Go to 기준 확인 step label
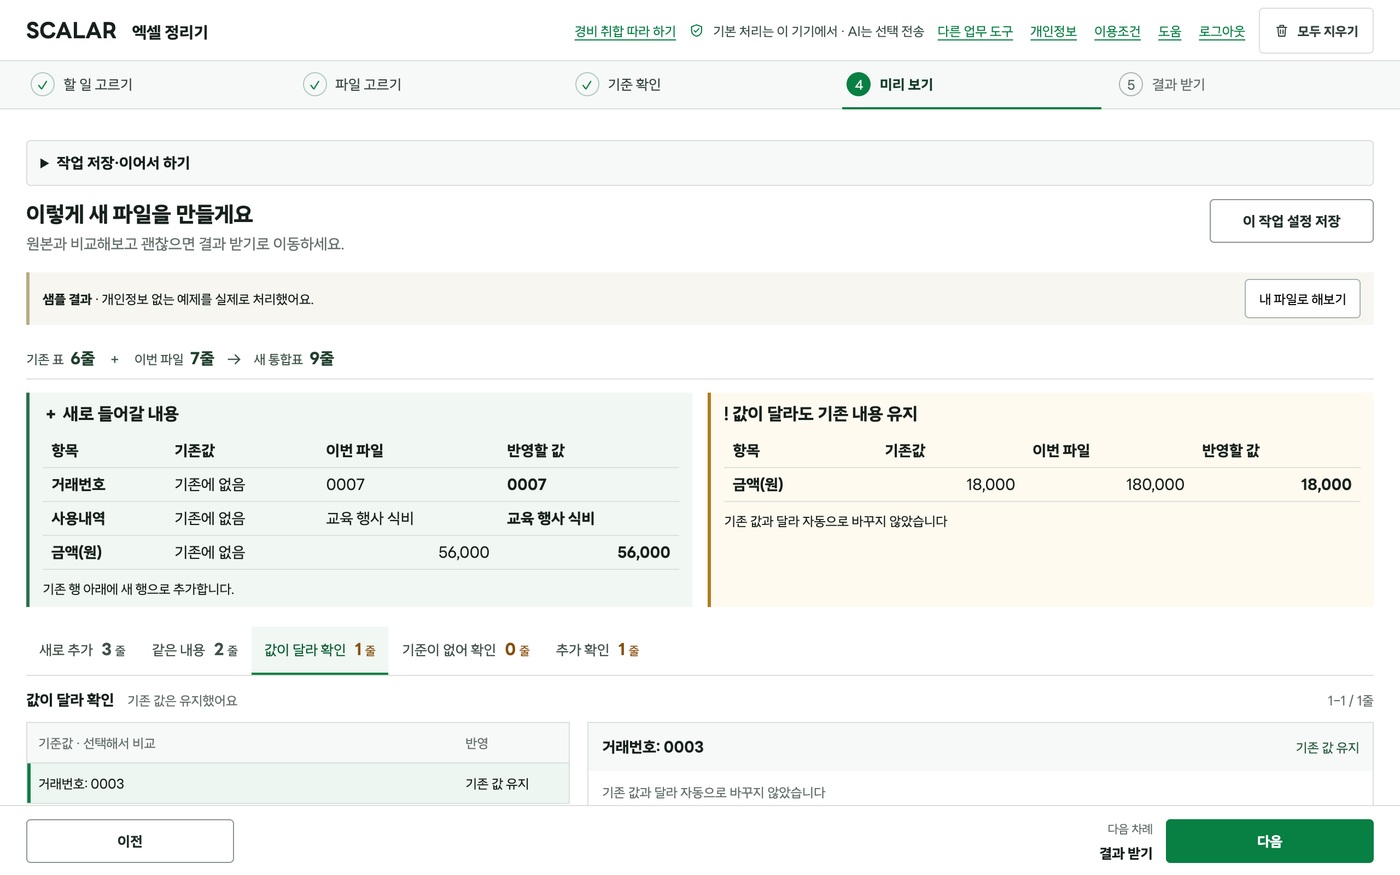Viewport: 1400px width, 875px height. click(x=634, y=85)
